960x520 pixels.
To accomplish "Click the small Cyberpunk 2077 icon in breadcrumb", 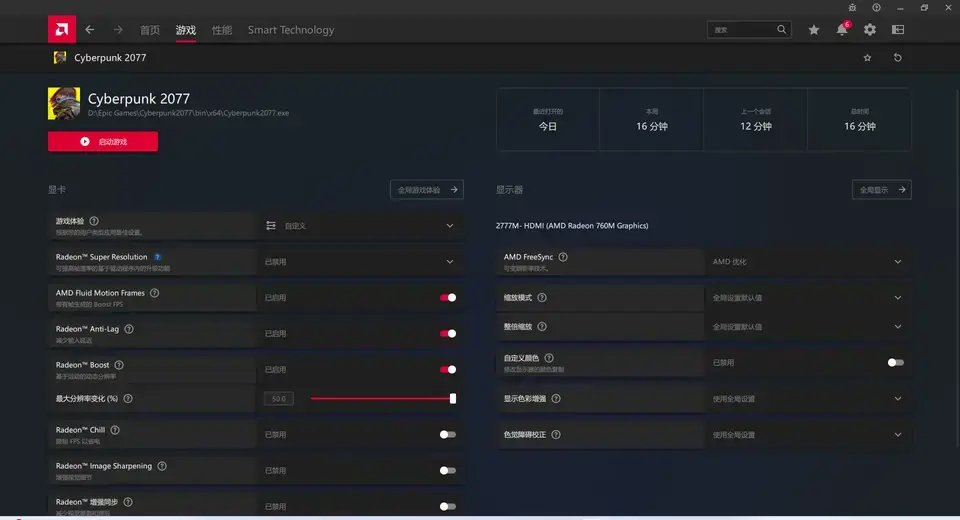I will coord(60,58).
